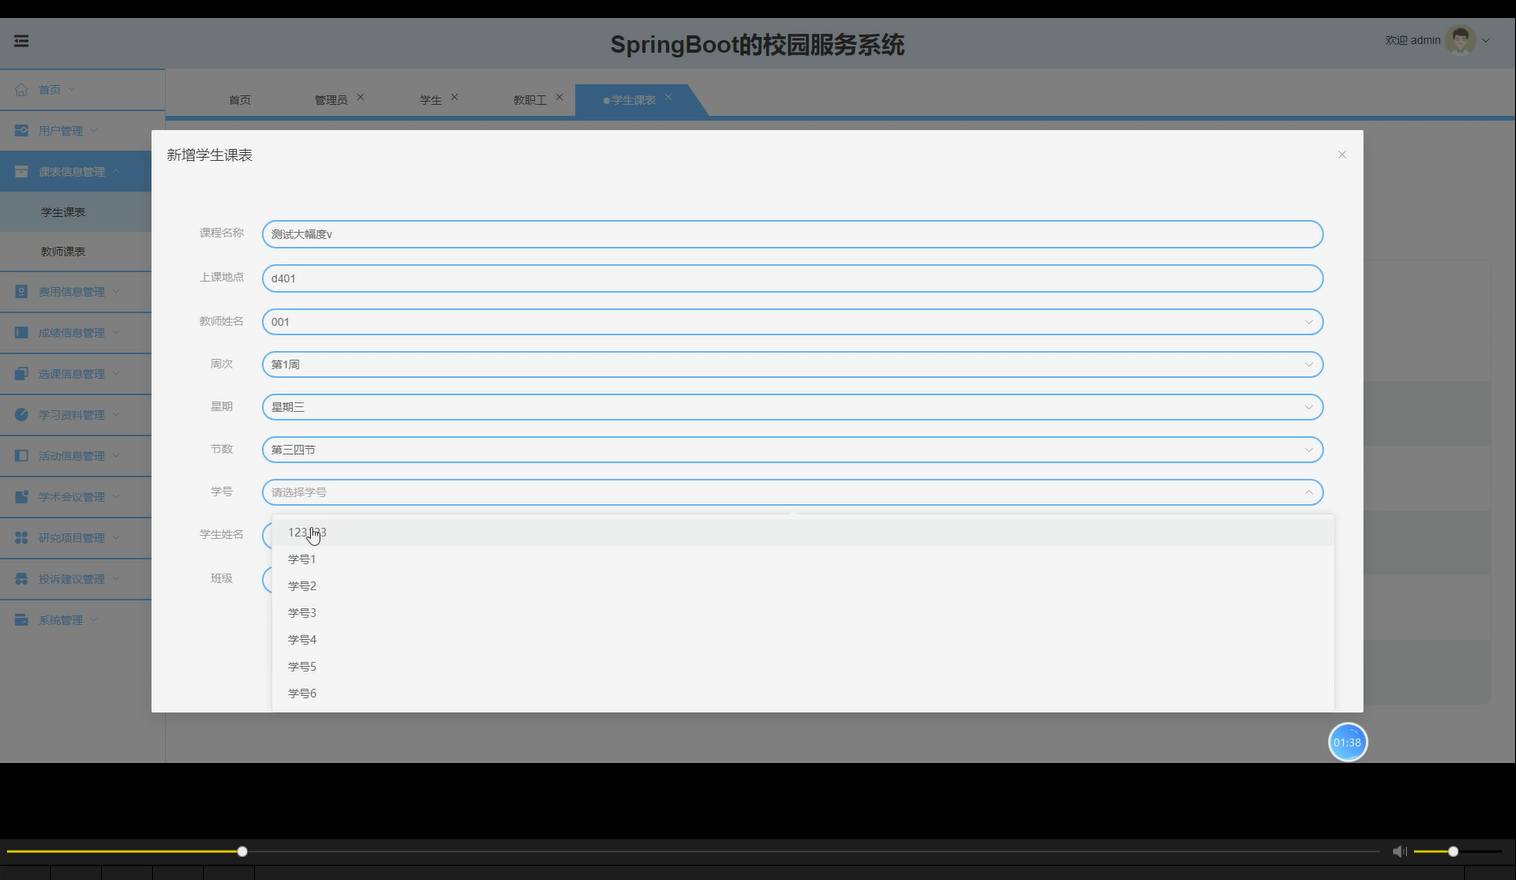
Task: Click the 成绩信息管理 sidebar icon
Action: click(x=21, y=332)
